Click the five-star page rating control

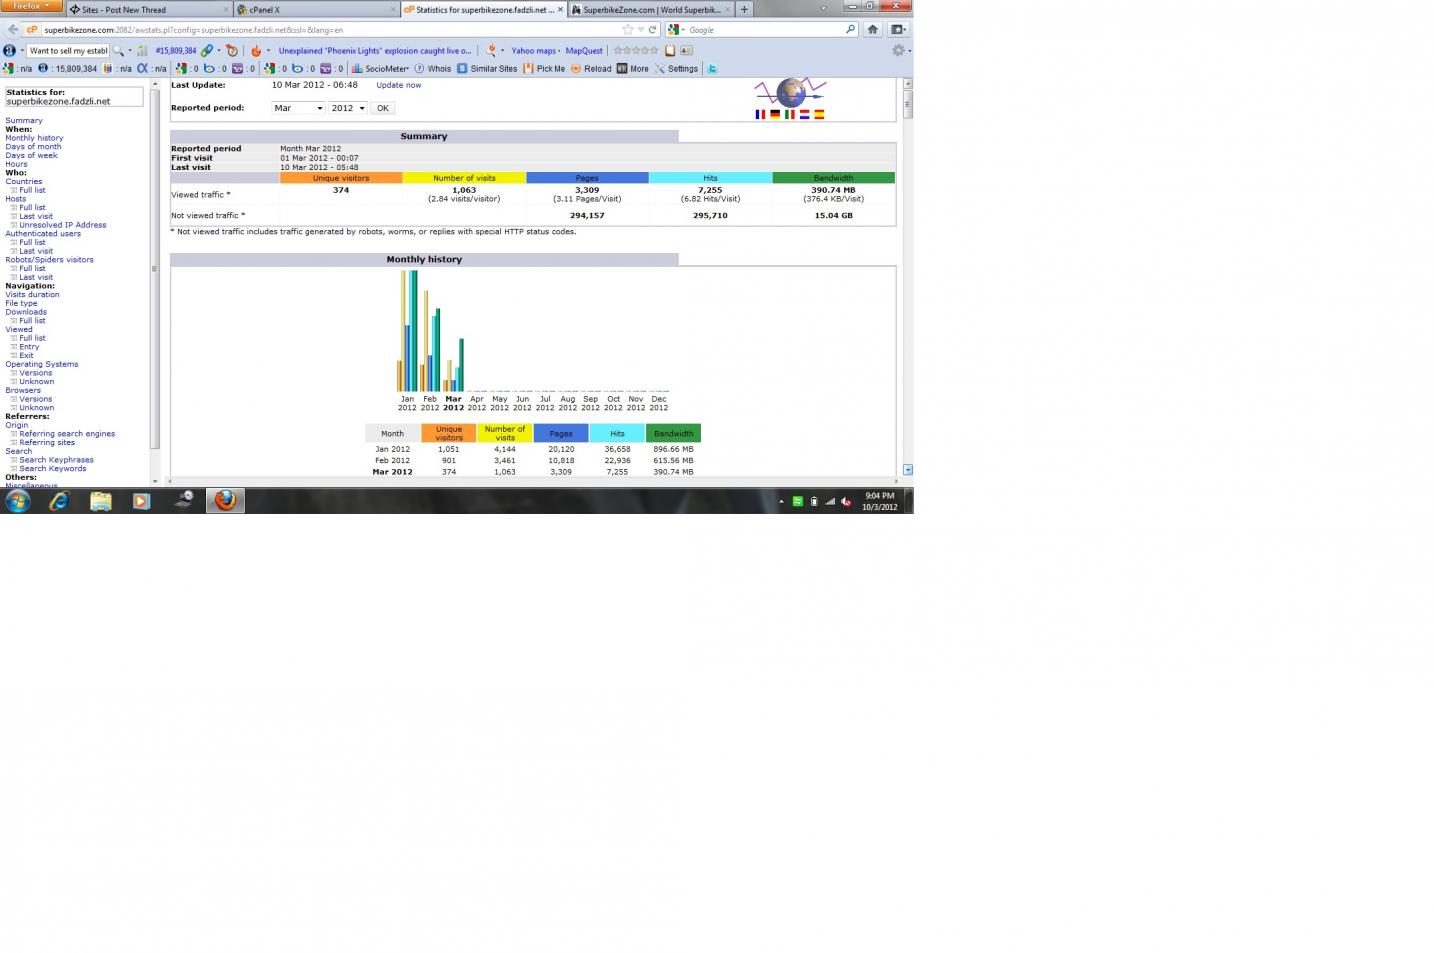pyautogui.click(x=636, y=50)
